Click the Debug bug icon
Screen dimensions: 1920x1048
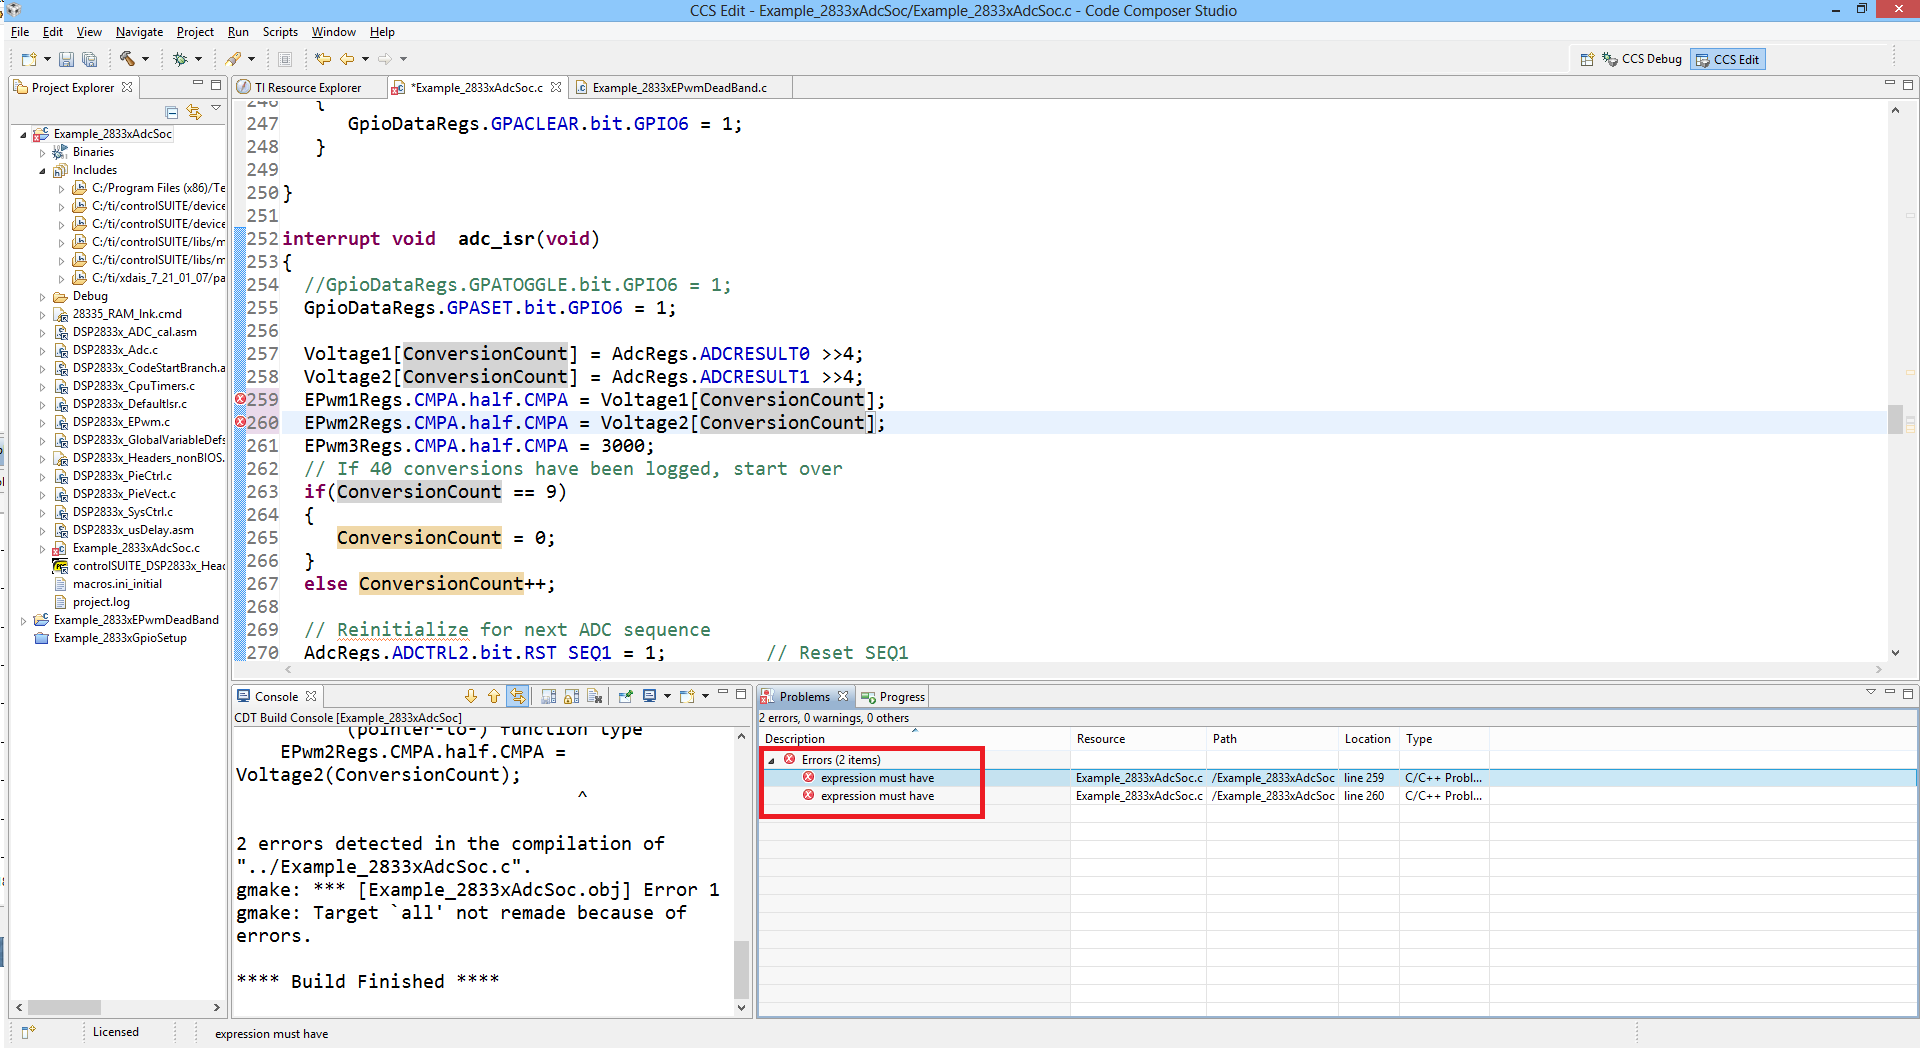pos(180,59)
